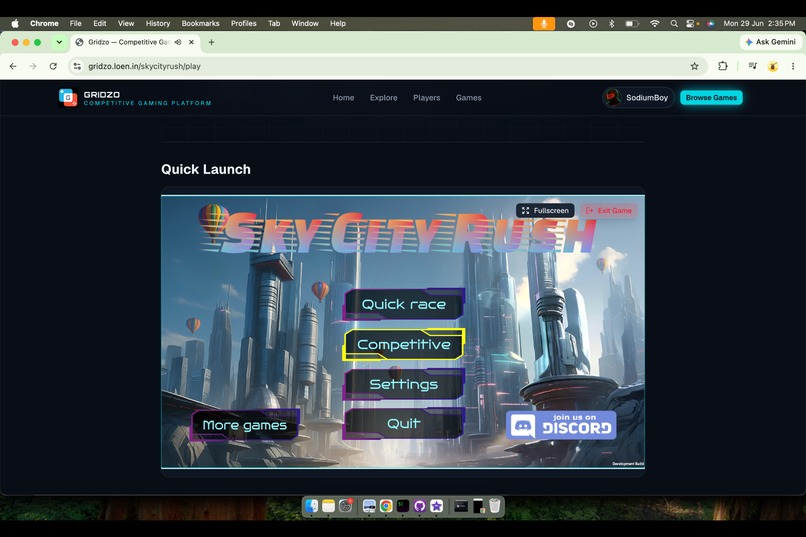Open Chrome from the dock
Viewport: 806px width, 537px height.
pos(386,506)
